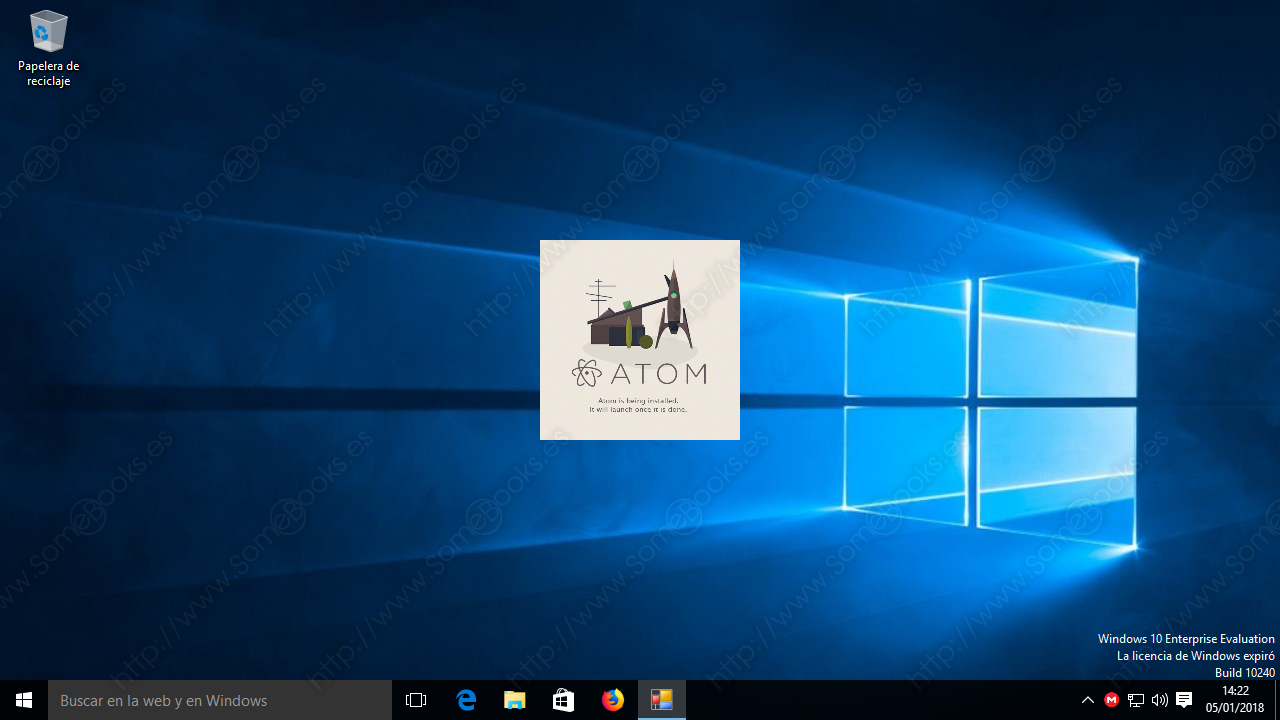Open the Windows Store taskbar icon
Image resolution: width=1280 pixels, height=720 pixels.
pos(563,700)
